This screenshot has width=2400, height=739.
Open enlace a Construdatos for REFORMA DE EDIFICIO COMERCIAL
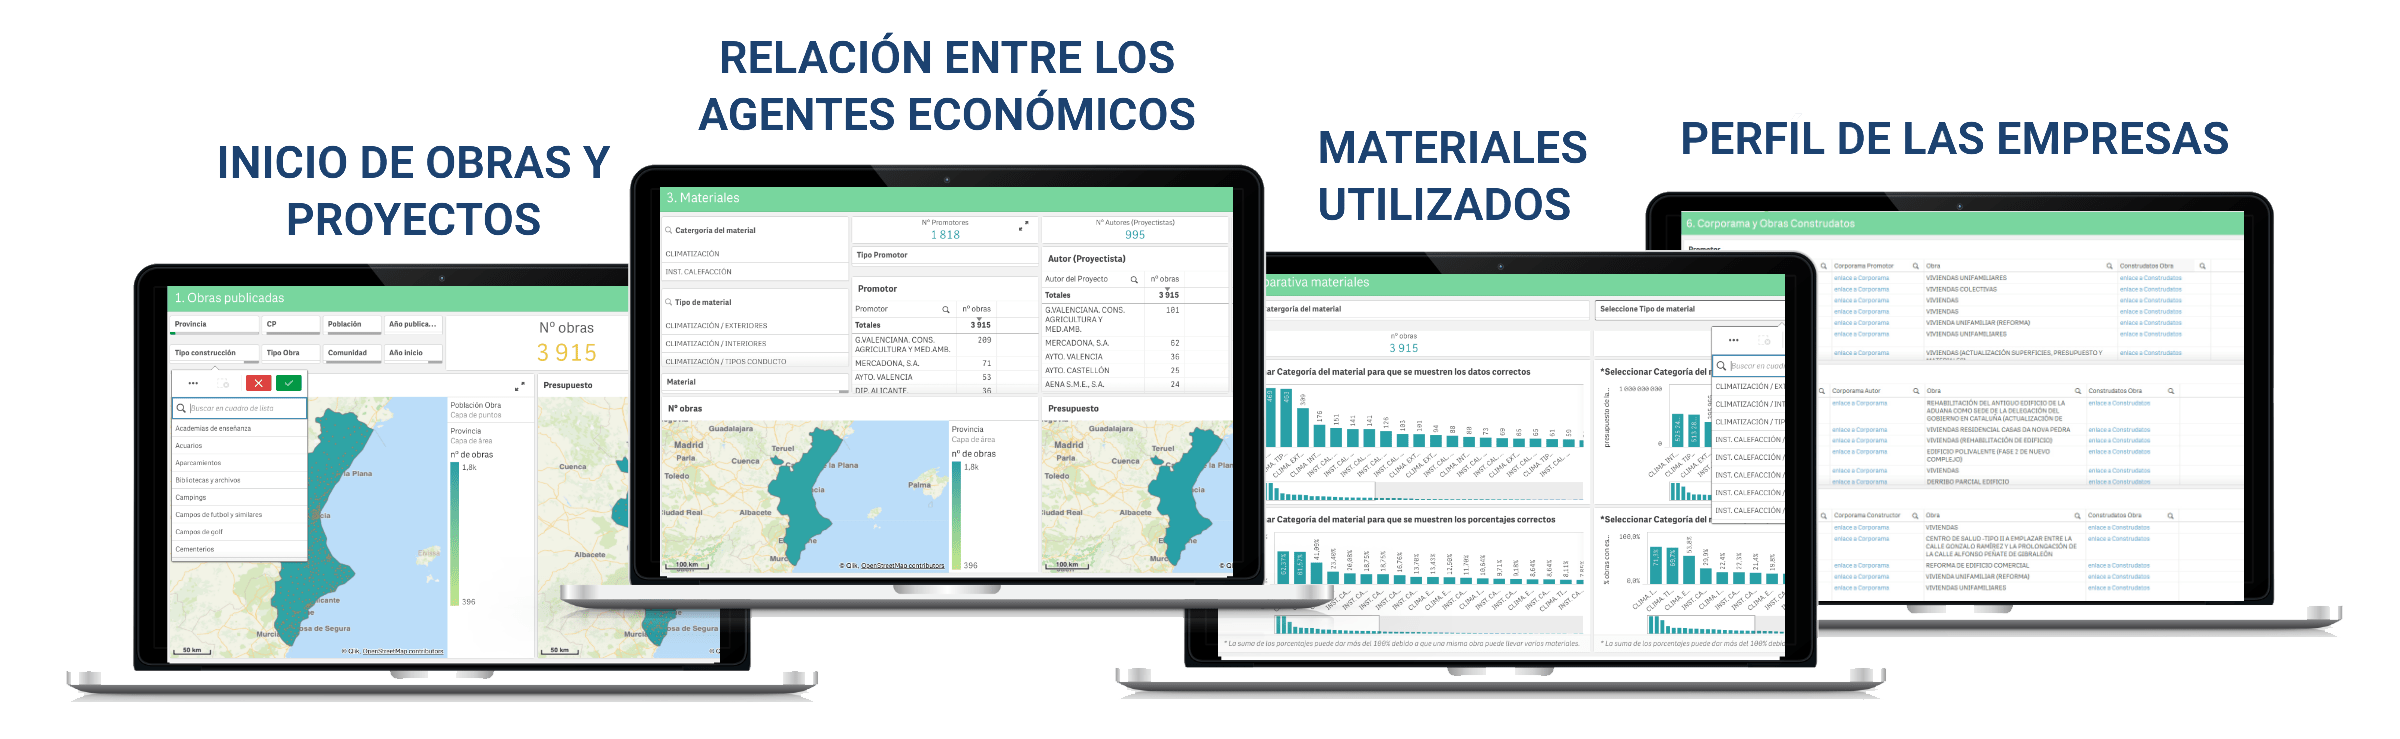point(2119,566)
